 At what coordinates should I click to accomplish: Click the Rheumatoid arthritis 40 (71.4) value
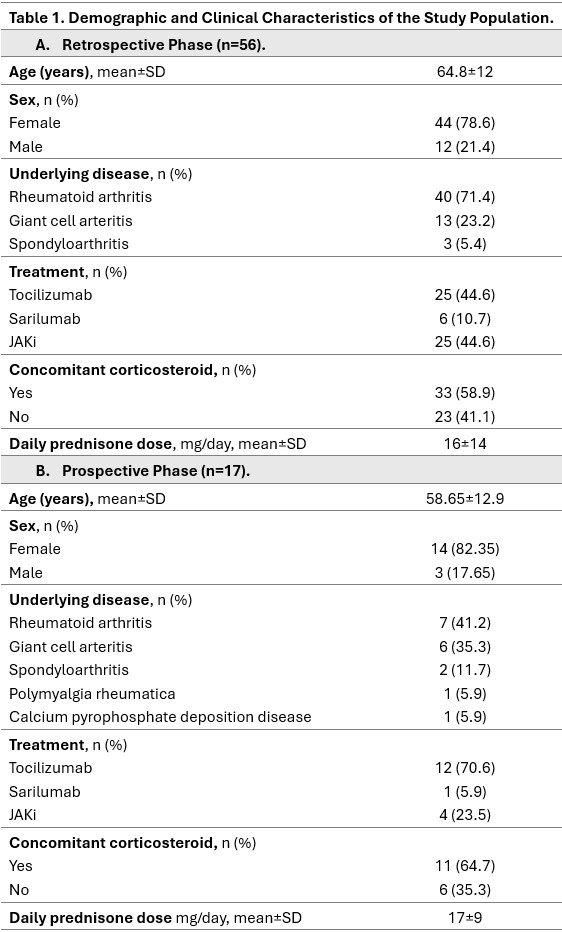point(465,197)
